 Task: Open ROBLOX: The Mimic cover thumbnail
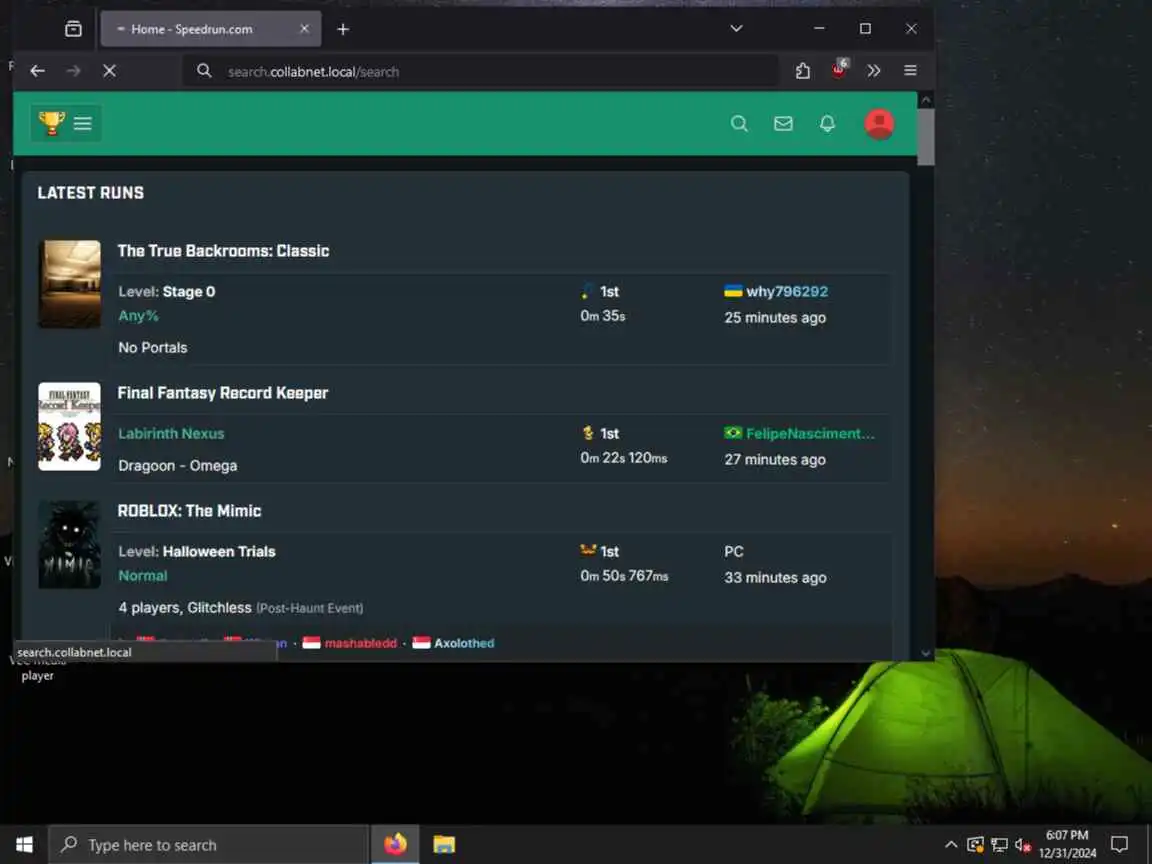(x=70, y=544)
